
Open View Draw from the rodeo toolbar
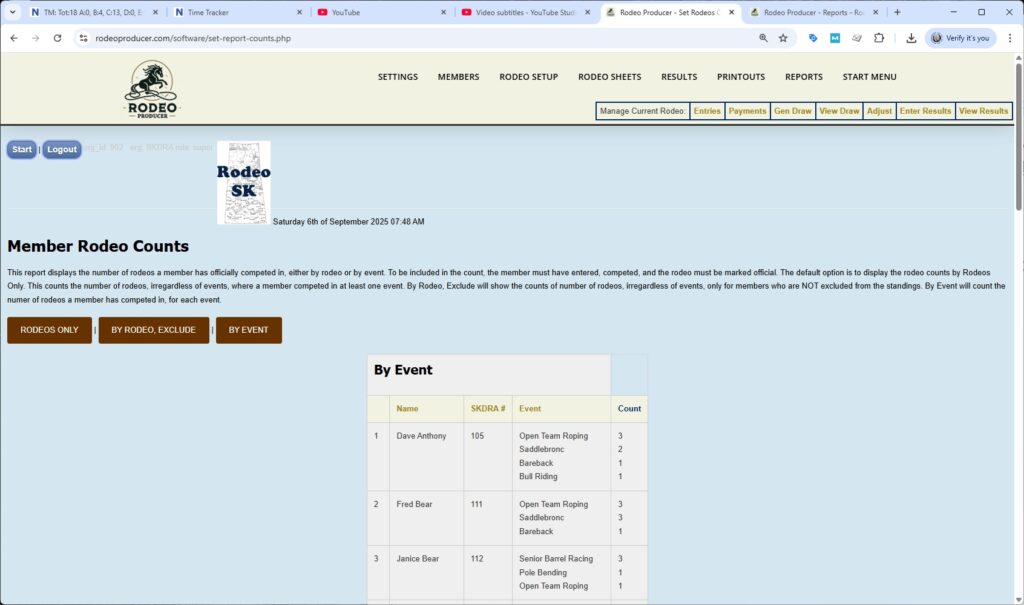click(x=839, y=111)
